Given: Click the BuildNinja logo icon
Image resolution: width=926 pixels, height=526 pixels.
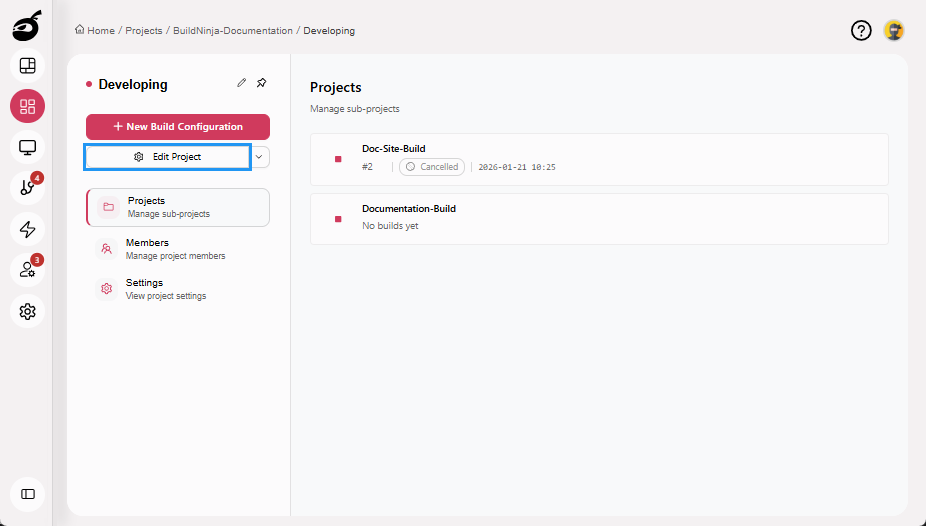Looking at the screenshot, I should [27, 24].
